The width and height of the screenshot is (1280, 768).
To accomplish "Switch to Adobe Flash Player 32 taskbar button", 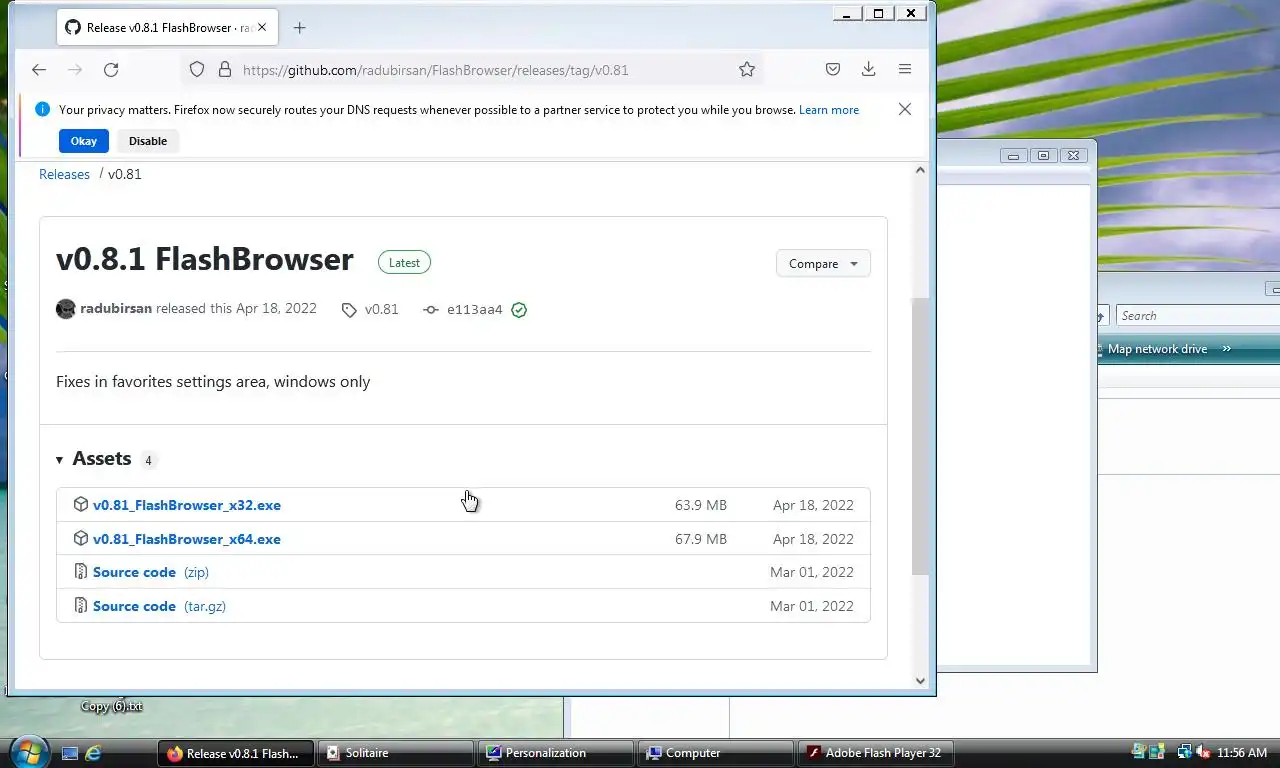I will [x=876, y=753].
